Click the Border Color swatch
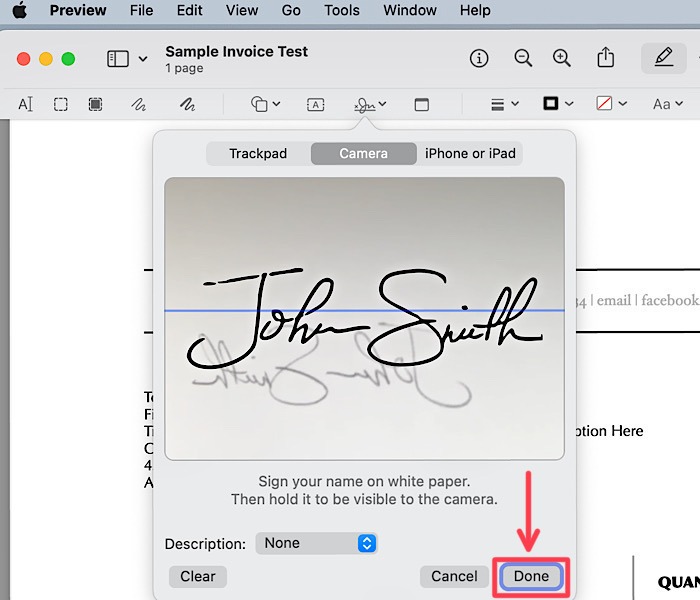 550,104
